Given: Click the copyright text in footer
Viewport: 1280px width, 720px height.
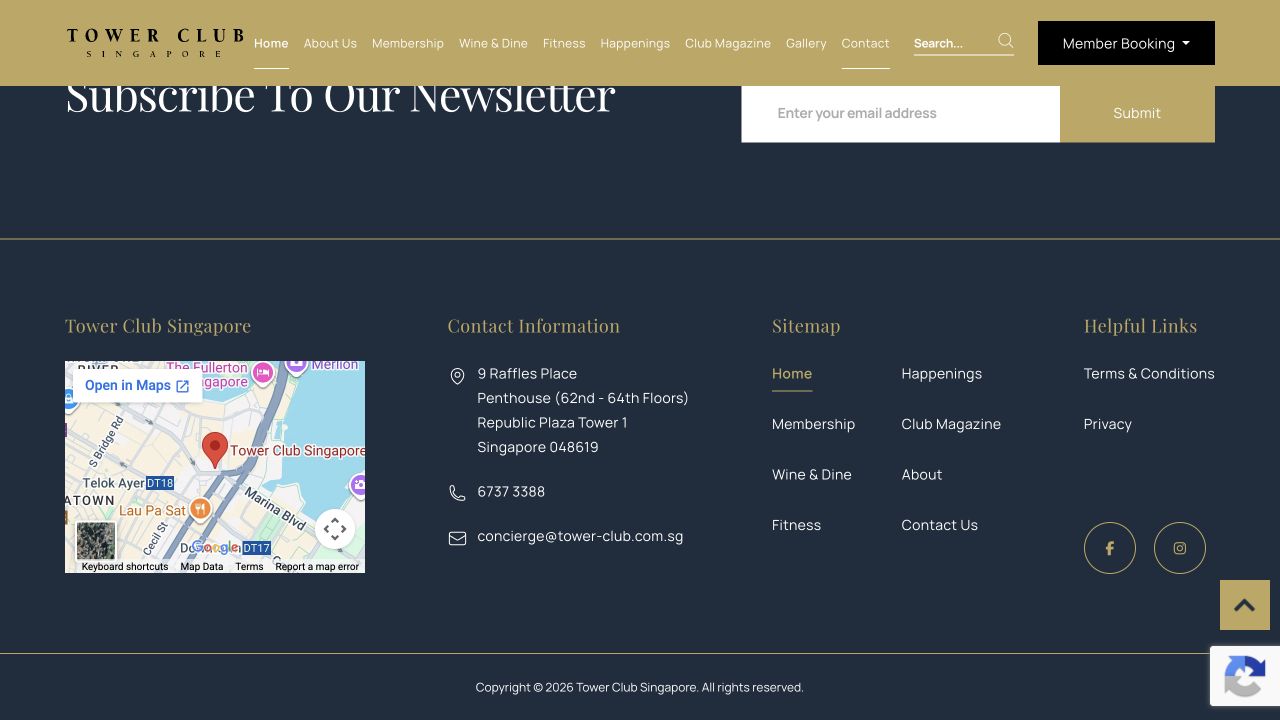Looking at the screenshot, I should tap(639, 688).
